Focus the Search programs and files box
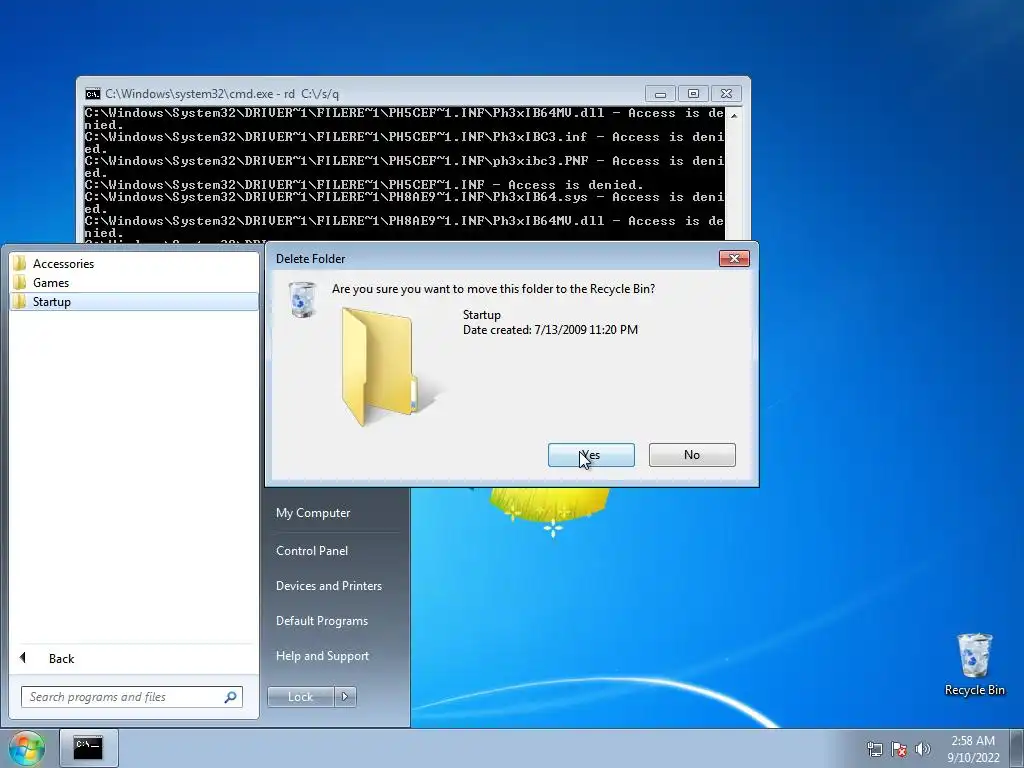 pyautogui.click(x=124, y=697)
